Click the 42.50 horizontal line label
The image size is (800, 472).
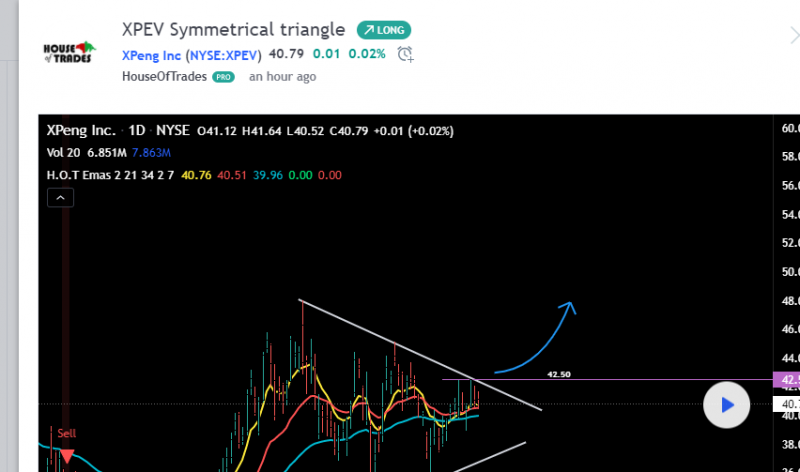[559, 374]
